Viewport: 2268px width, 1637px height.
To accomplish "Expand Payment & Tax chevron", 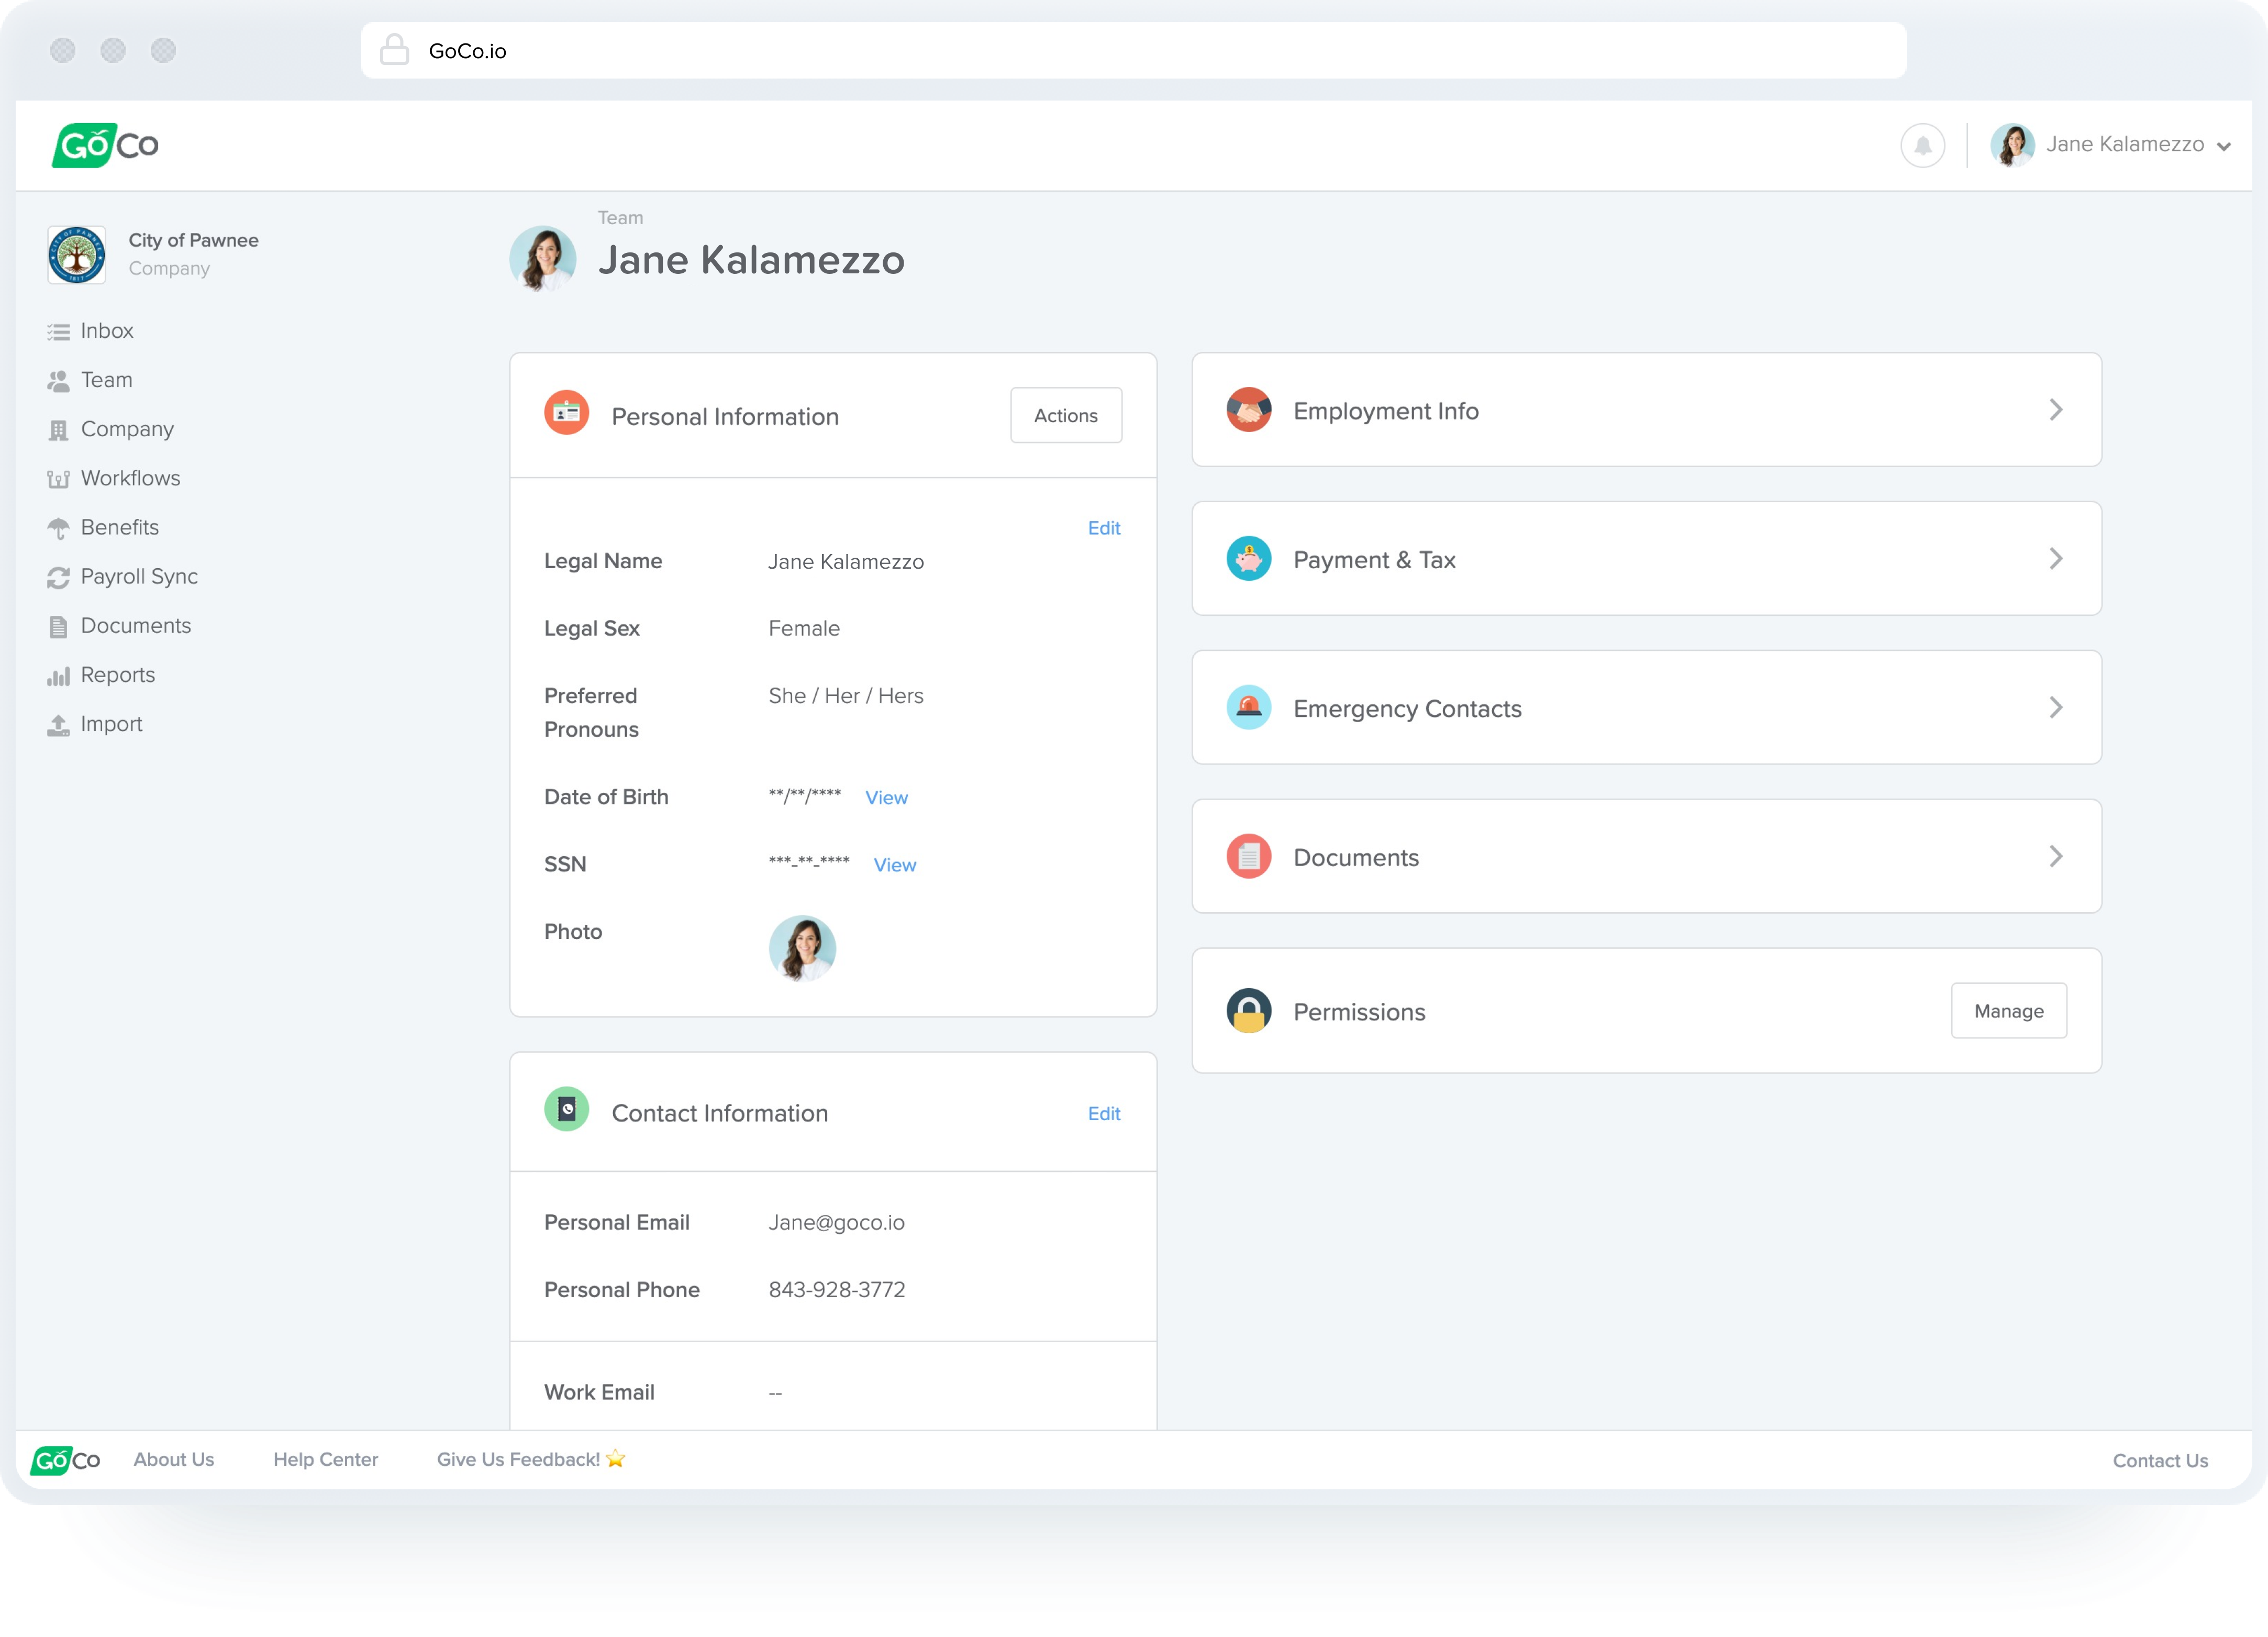I will pyautogui.click(x=2055, y=559).
